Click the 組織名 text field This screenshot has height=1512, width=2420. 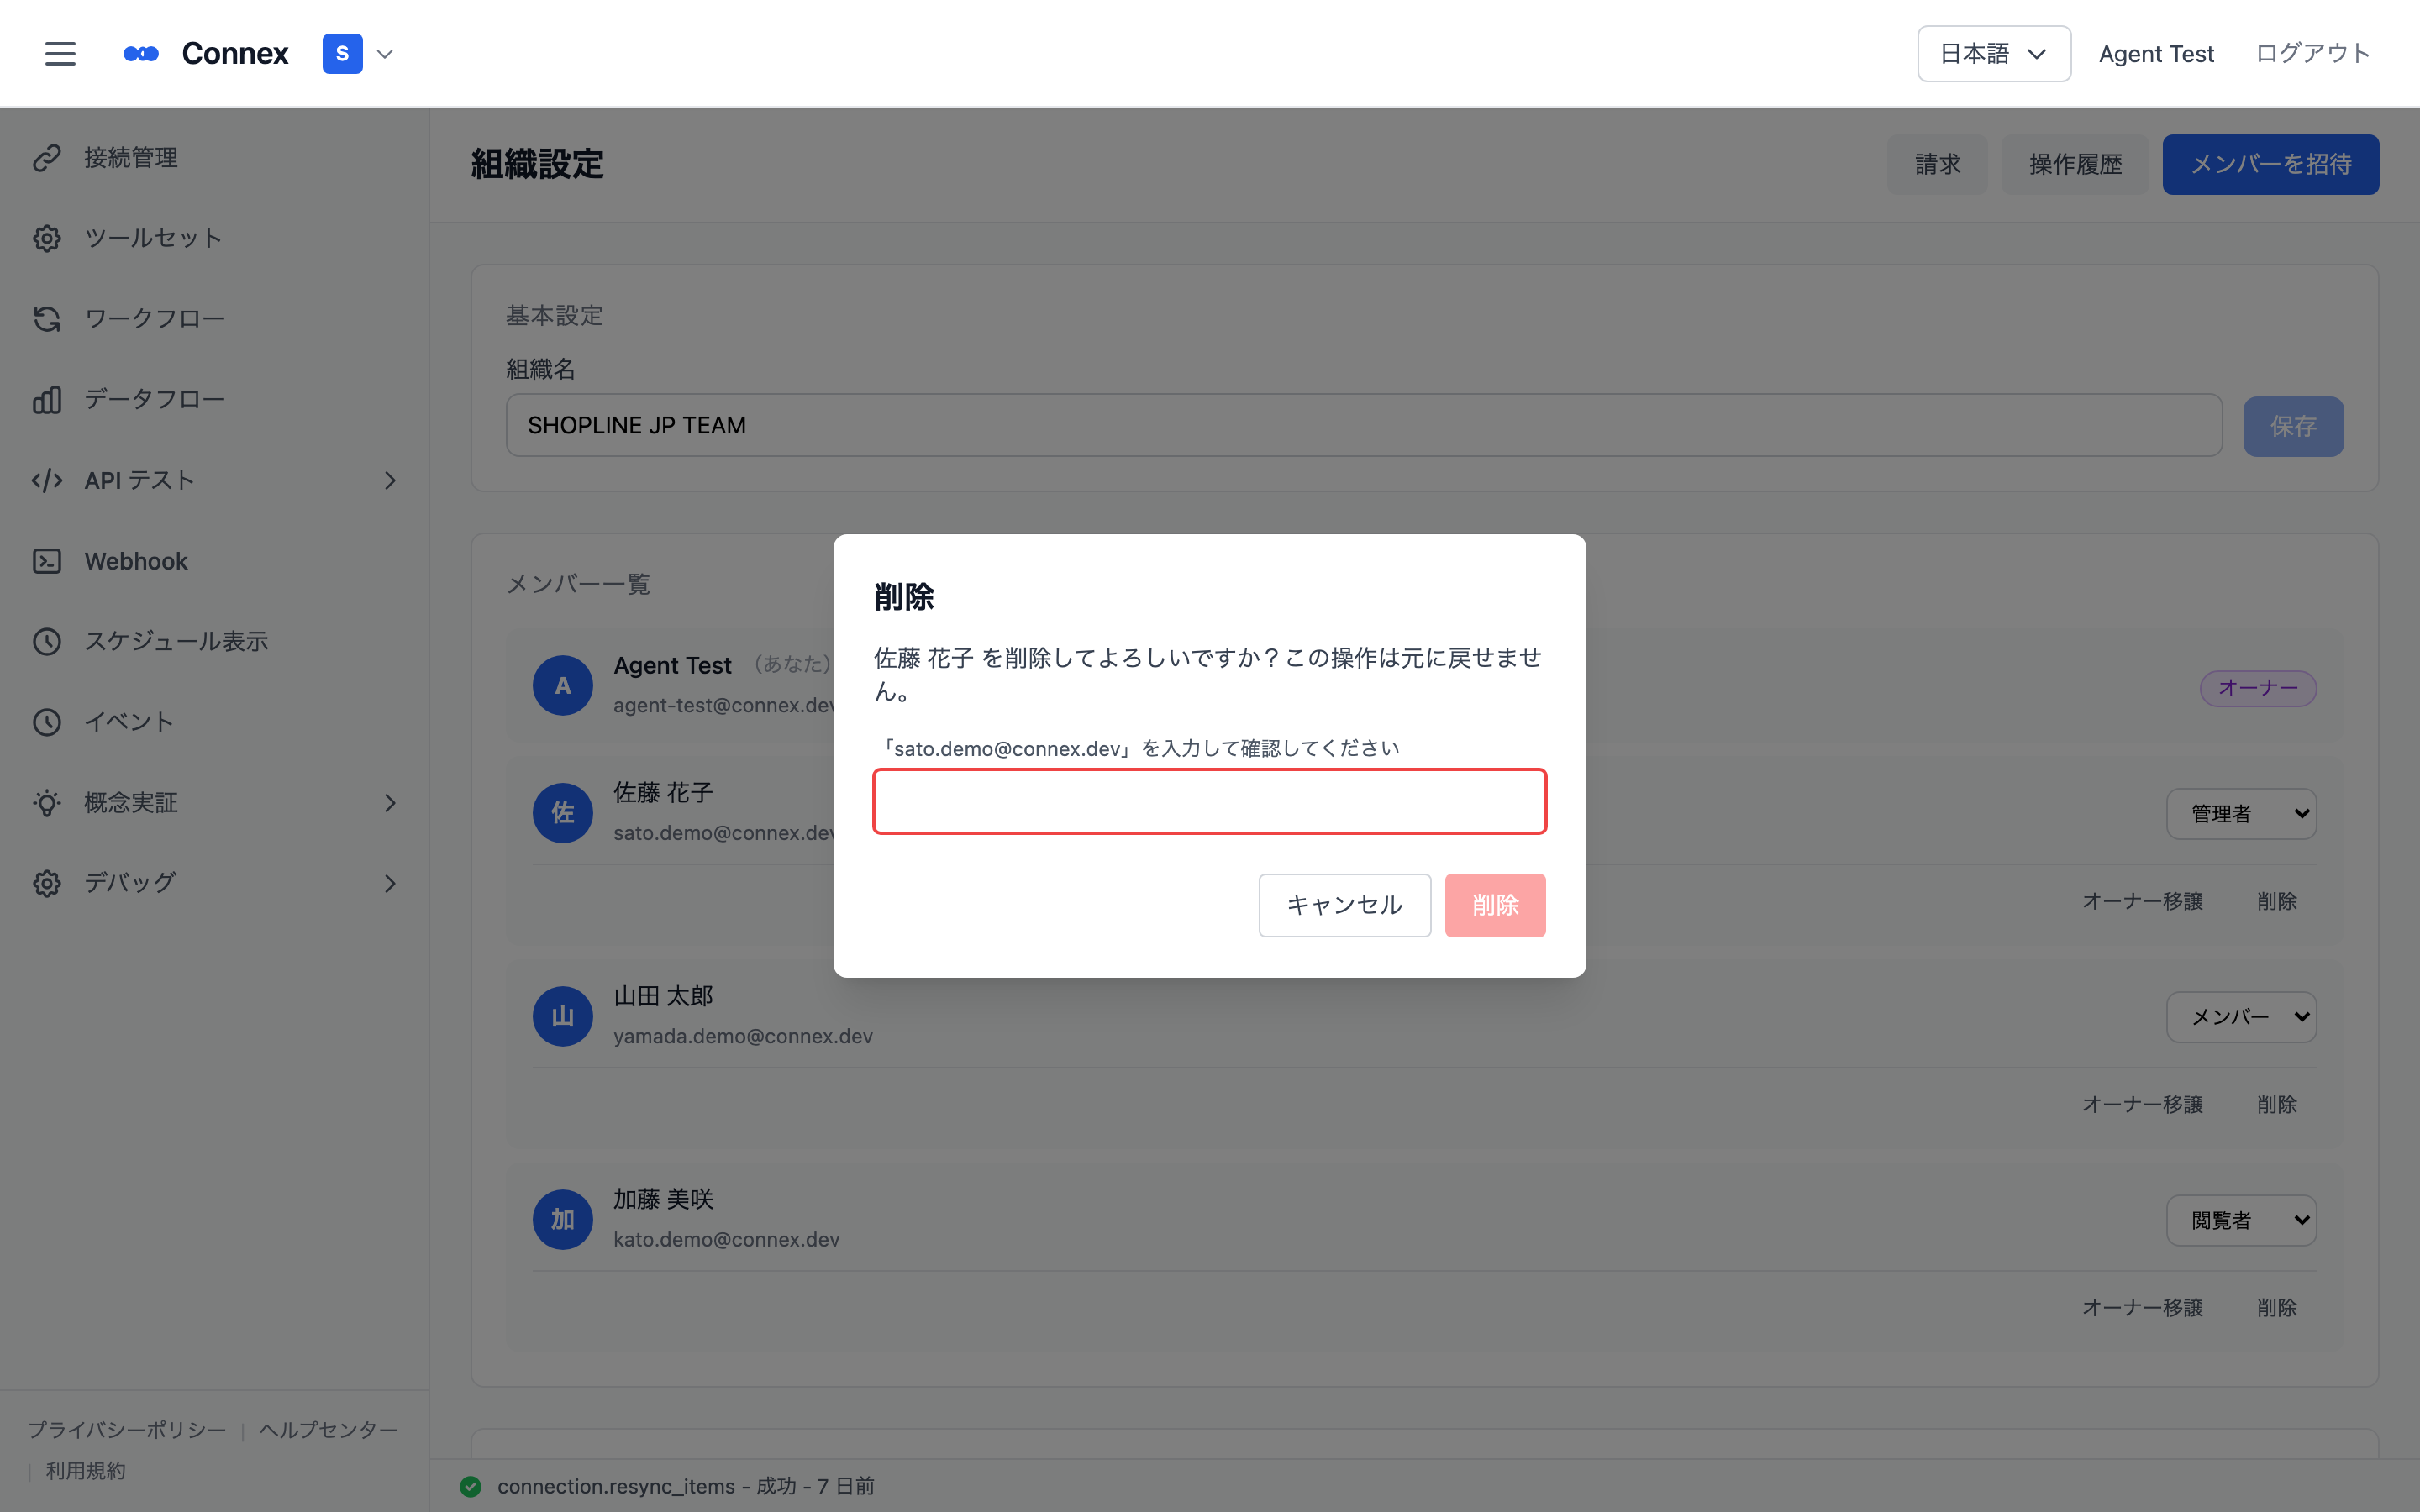[1364, 425]
